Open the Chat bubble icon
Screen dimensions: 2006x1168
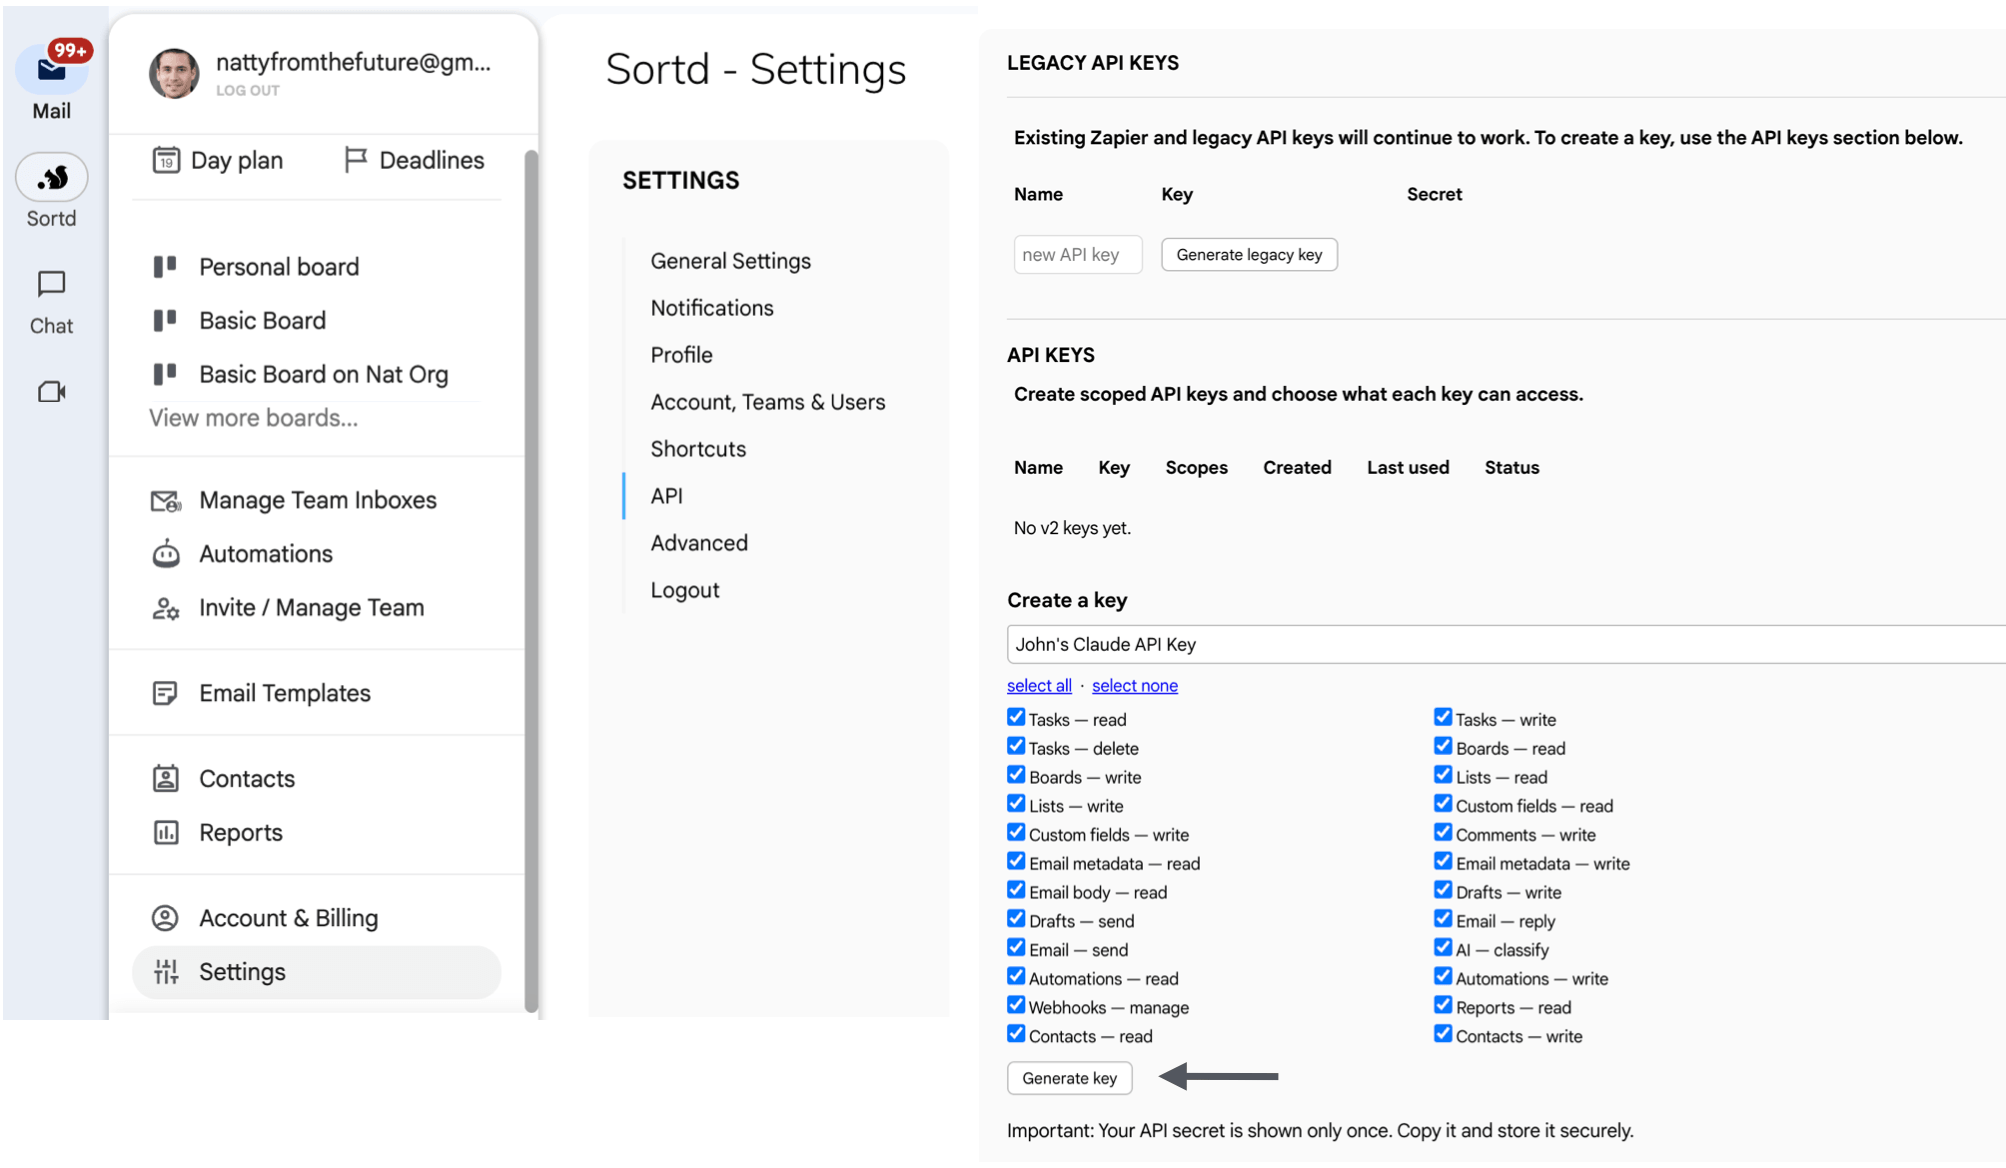click(51, 284)
